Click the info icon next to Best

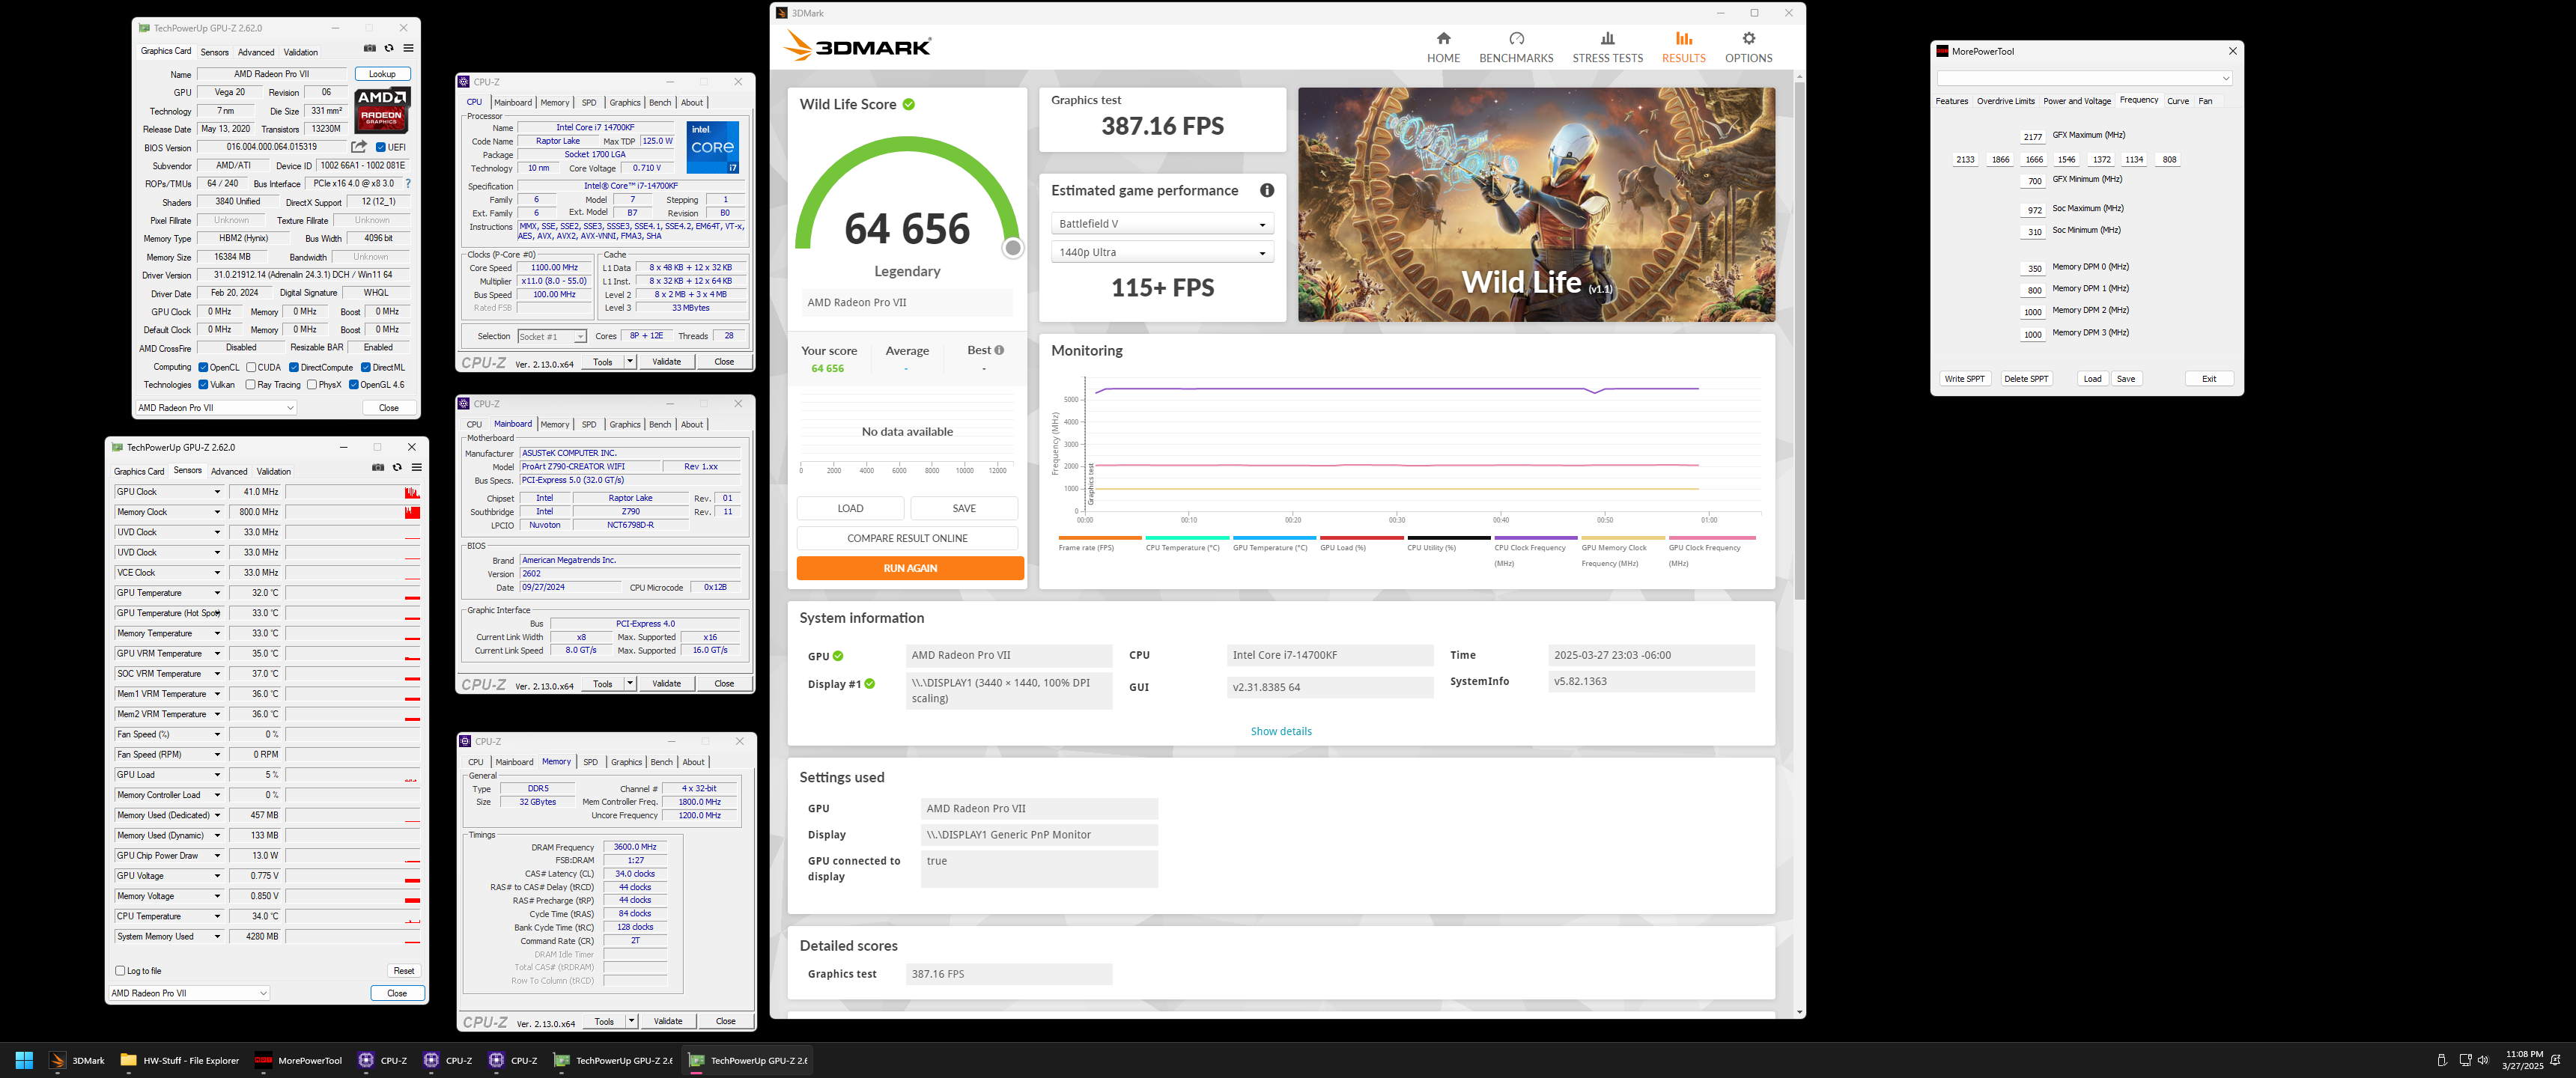tap(999, 350)
